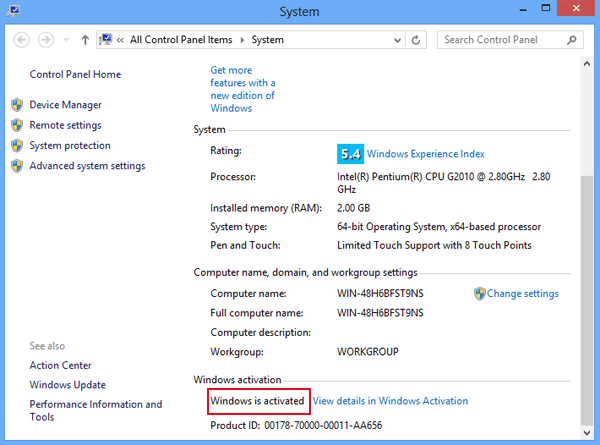This screenshot has width=600, height=445.
Task: Expand the address bar history dropdown
Action: point(398,40)
